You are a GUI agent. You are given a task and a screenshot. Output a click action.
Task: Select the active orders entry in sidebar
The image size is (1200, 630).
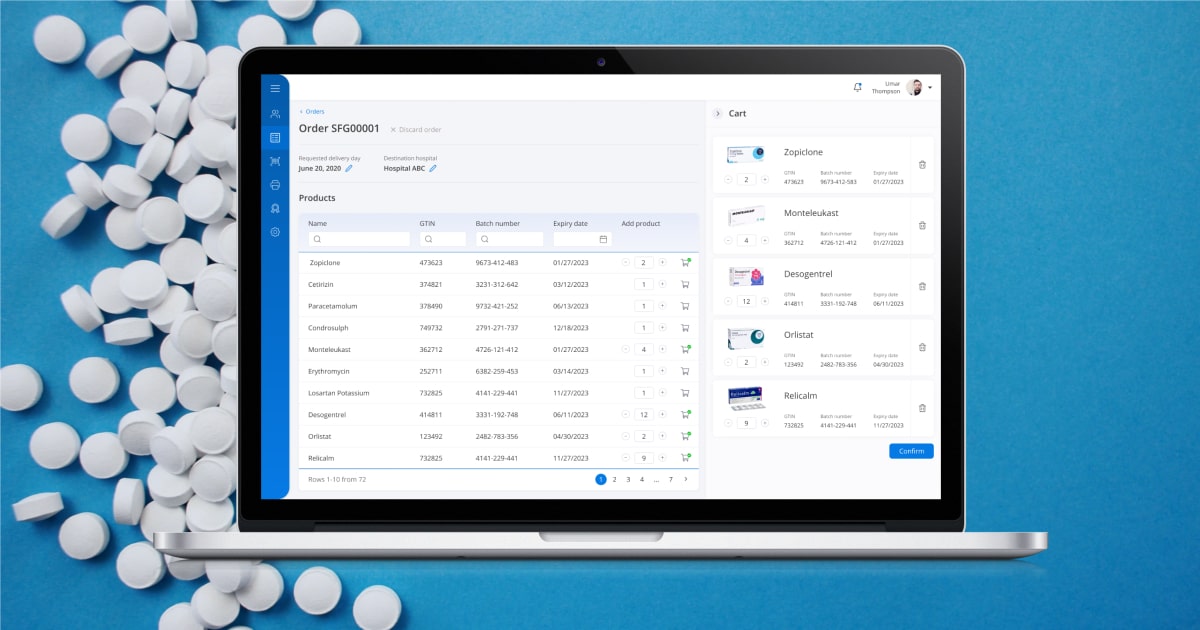coord(275,137)
